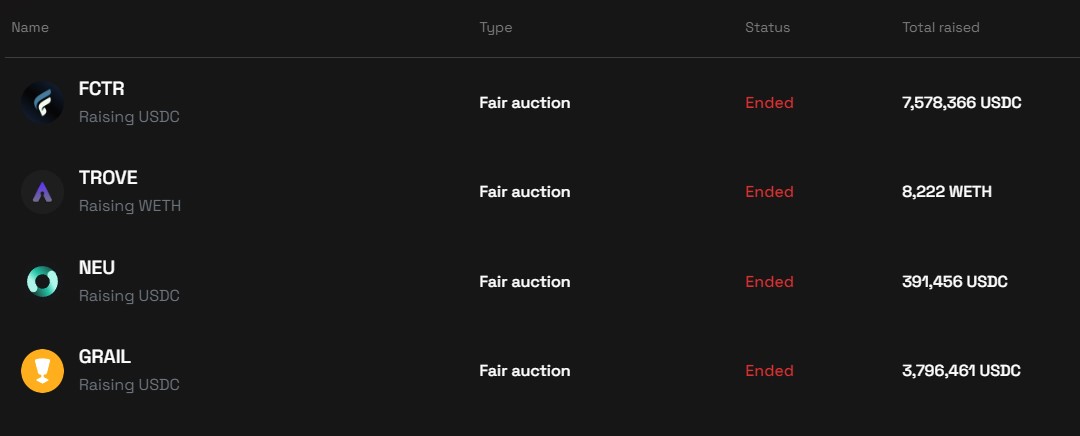The width and height of the screenshot is (1080, 436).
Task: Click the FCTR token logo icon
Action: point(42,103)
